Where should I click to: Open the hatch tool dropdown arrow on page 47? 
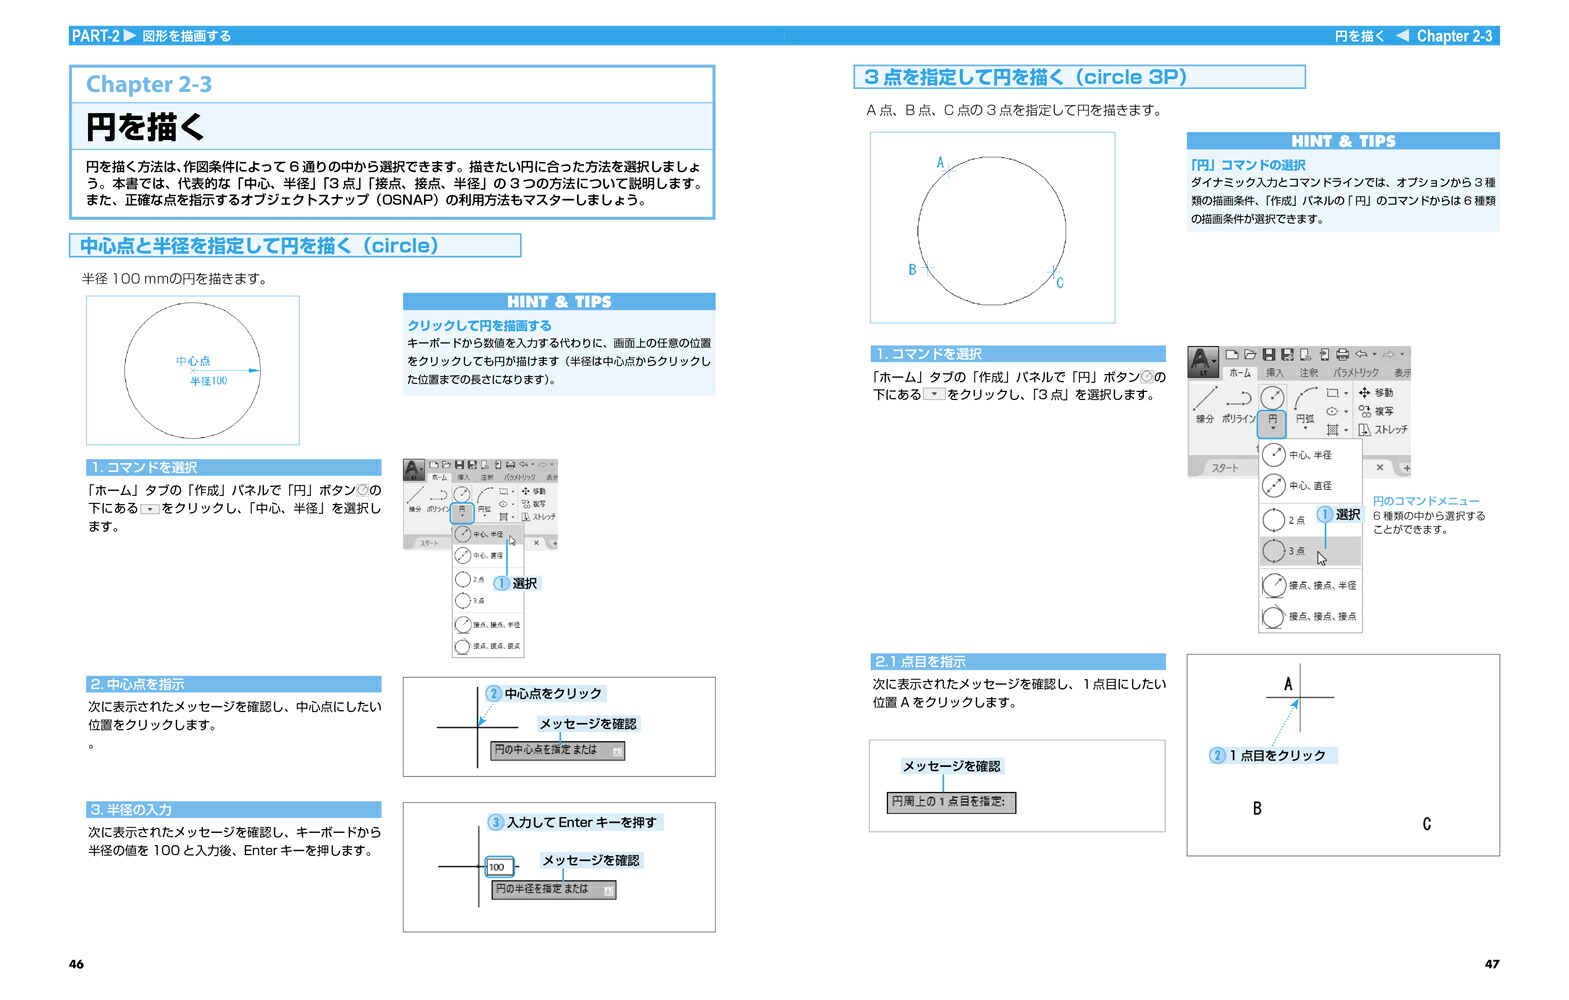(1346, 430)
